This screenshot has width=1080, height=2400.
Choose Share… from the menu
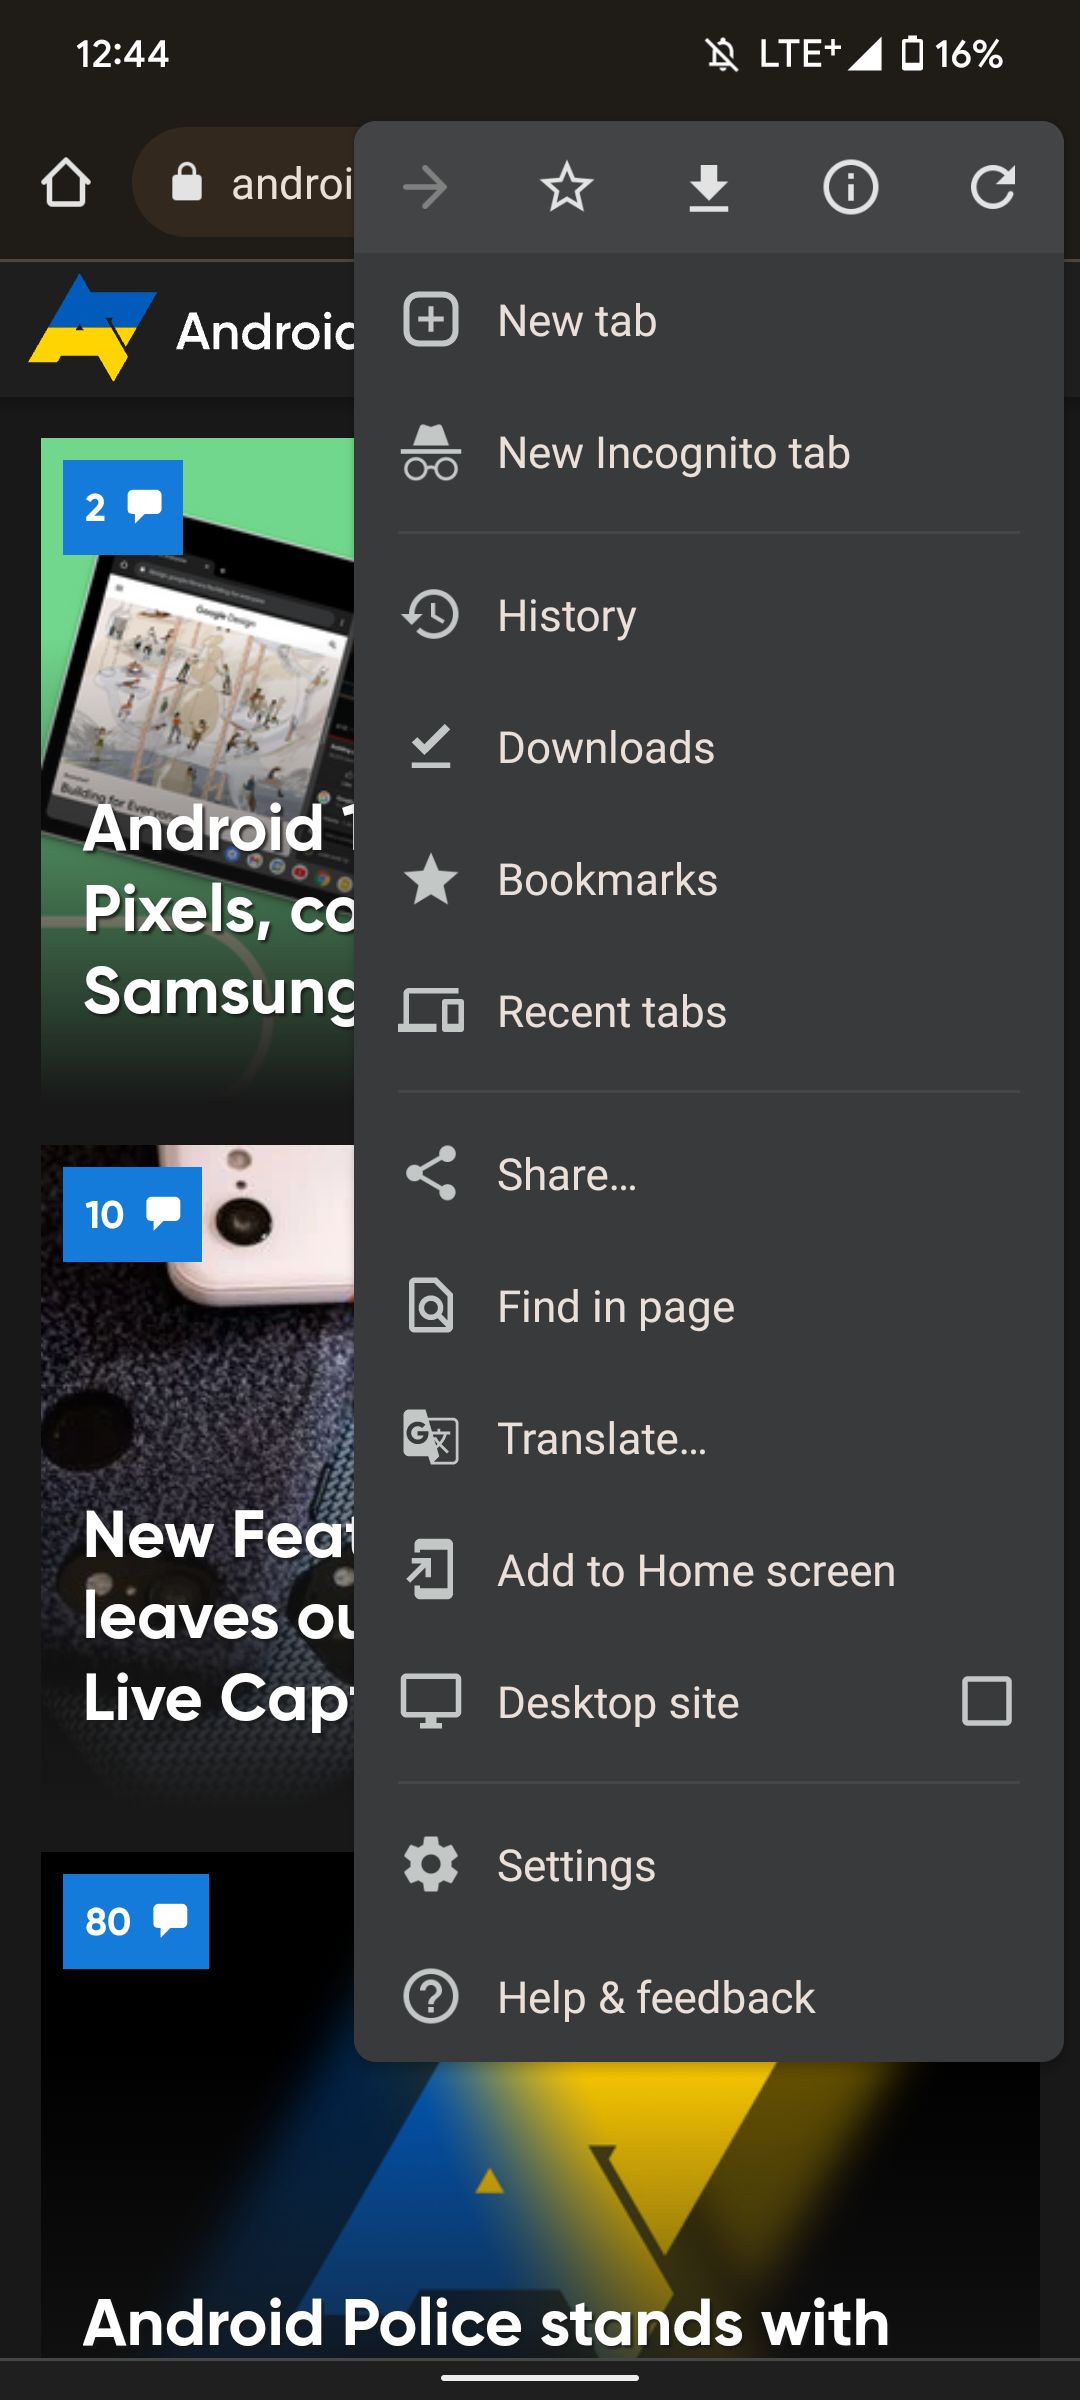click(x=709, y=1175)
